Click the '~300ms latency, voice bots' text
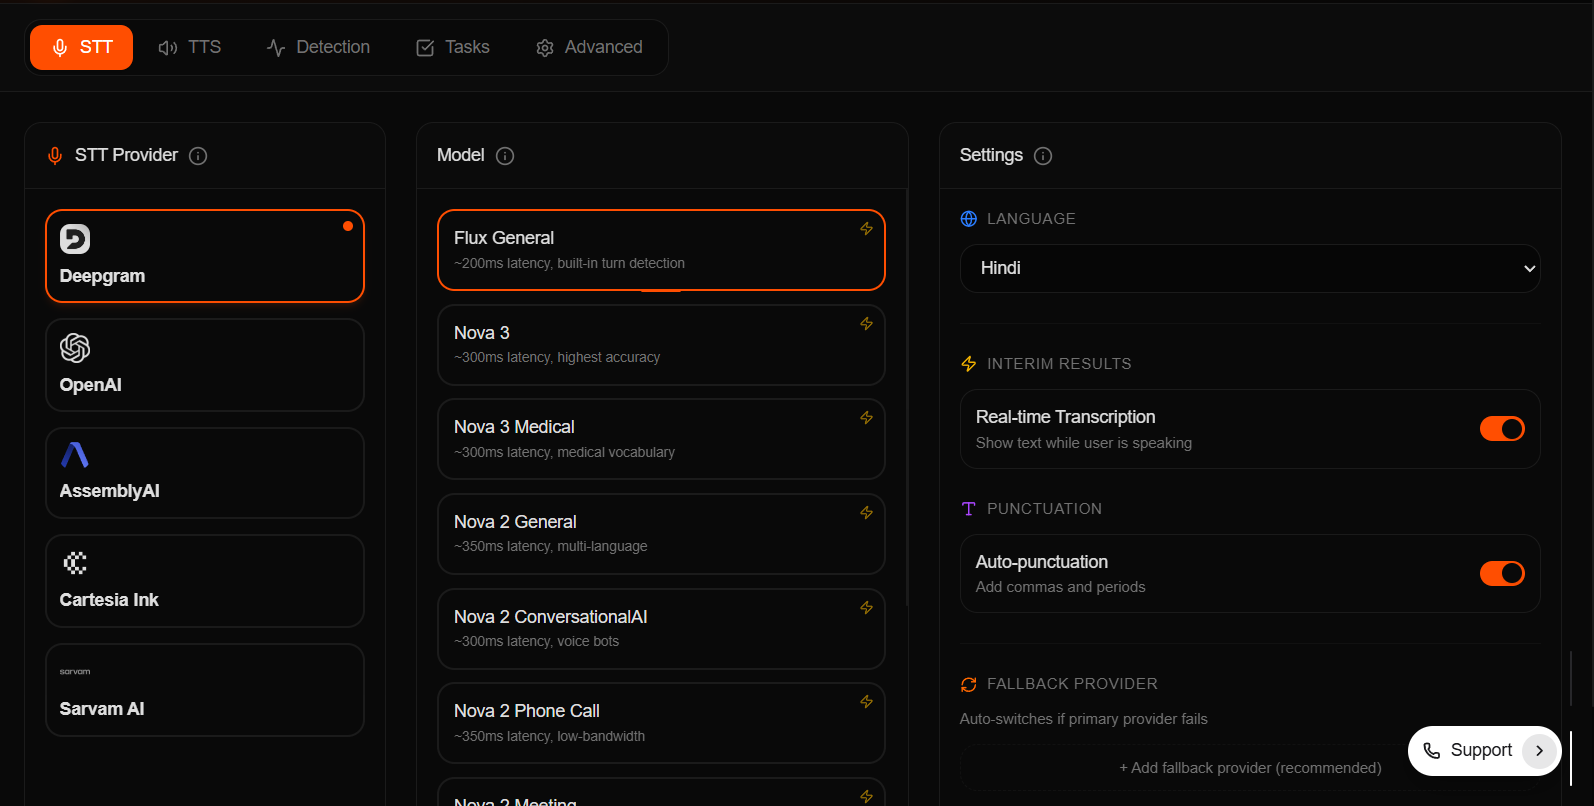1594x806 pixels. 537,642
